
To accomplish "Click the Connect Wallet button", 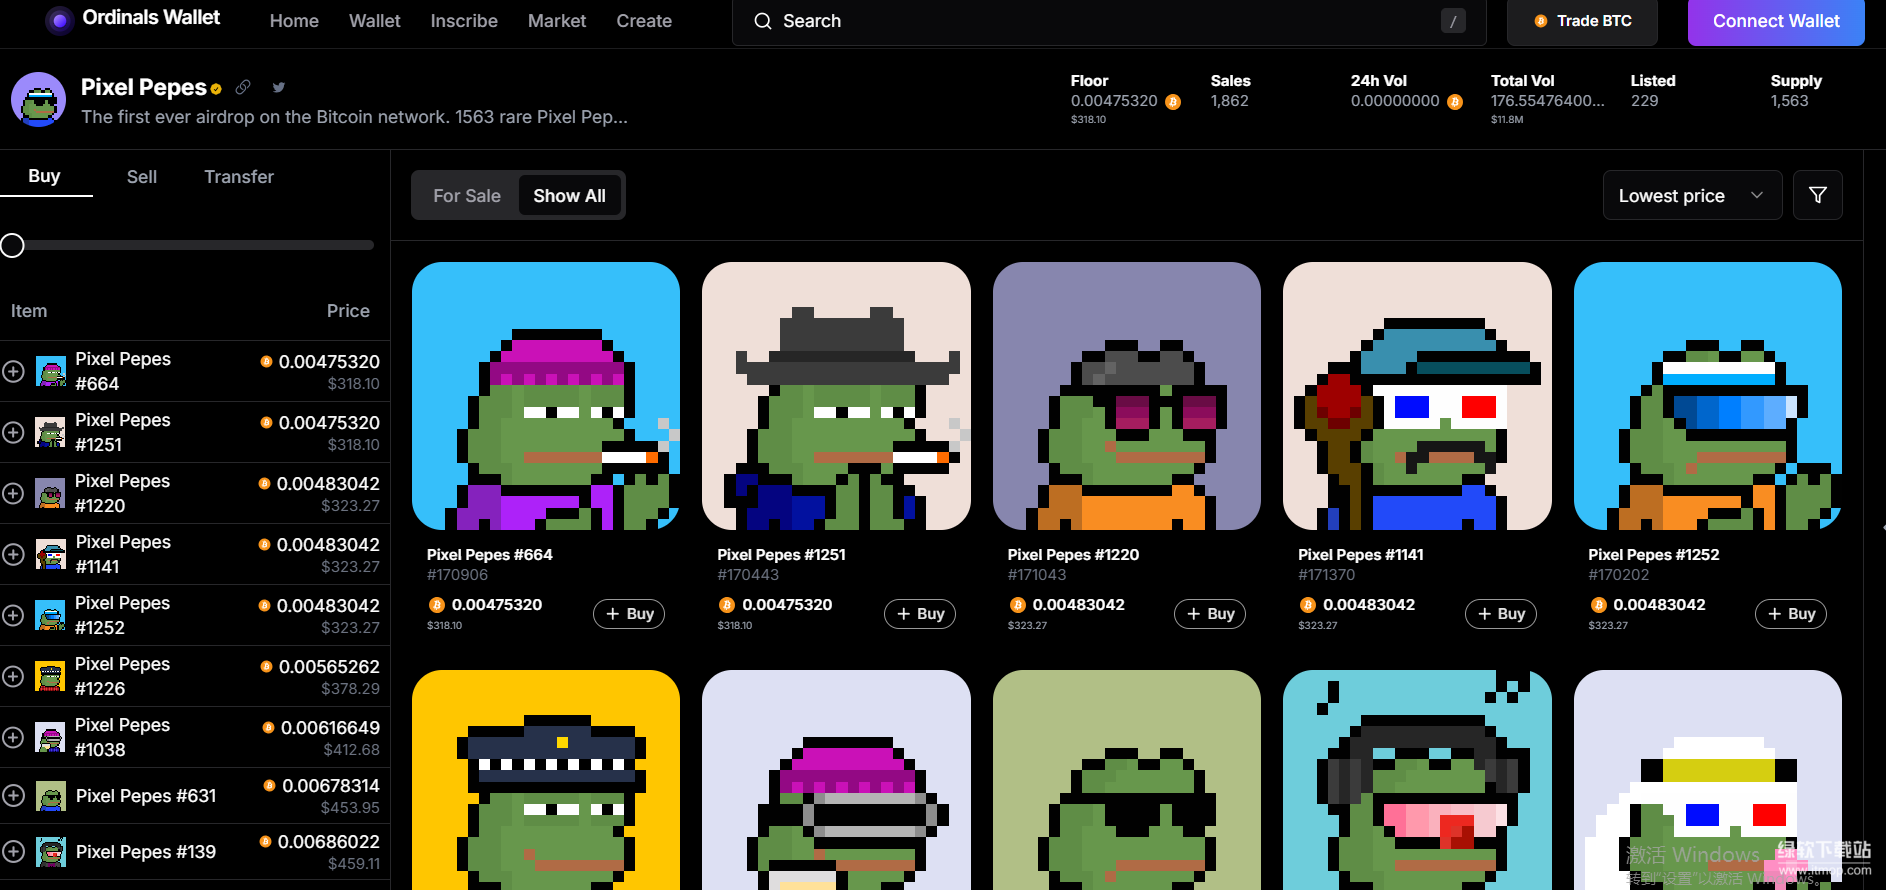I will 1775,21.
